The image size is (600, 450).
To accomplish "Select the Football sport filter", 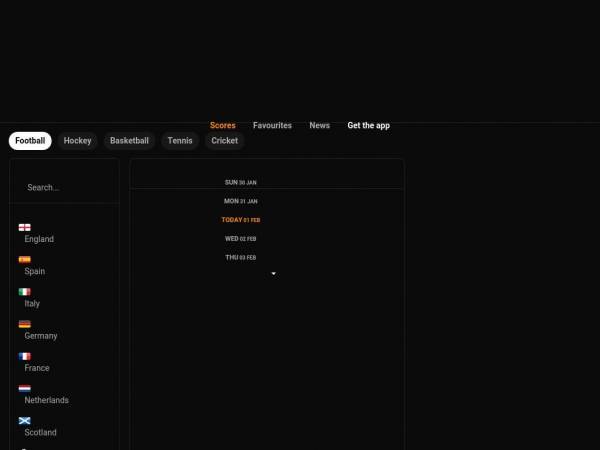I will (x=30, y=141).
